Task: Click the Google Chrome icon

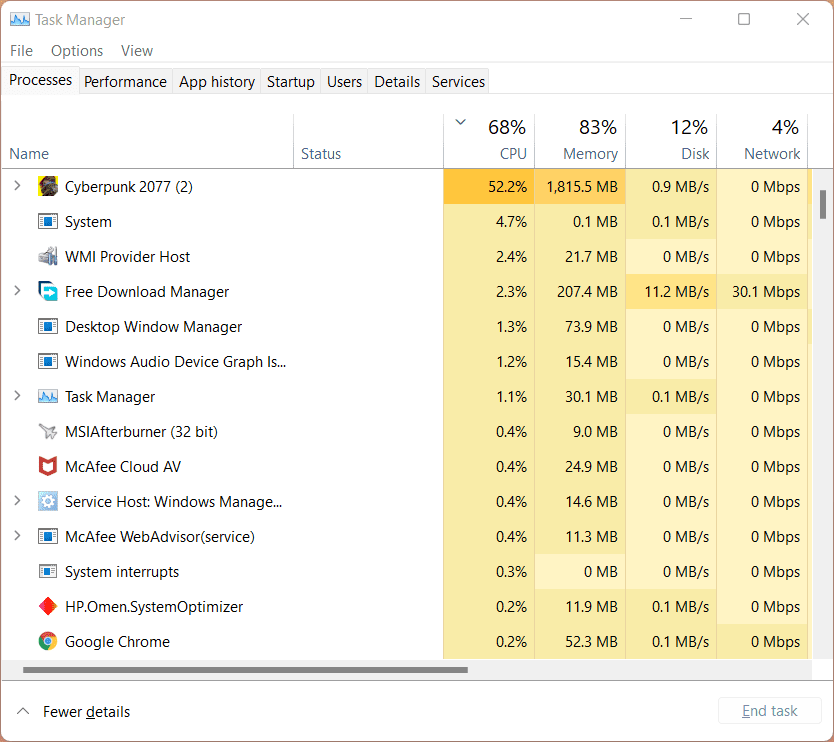Action: click(48, 641)
